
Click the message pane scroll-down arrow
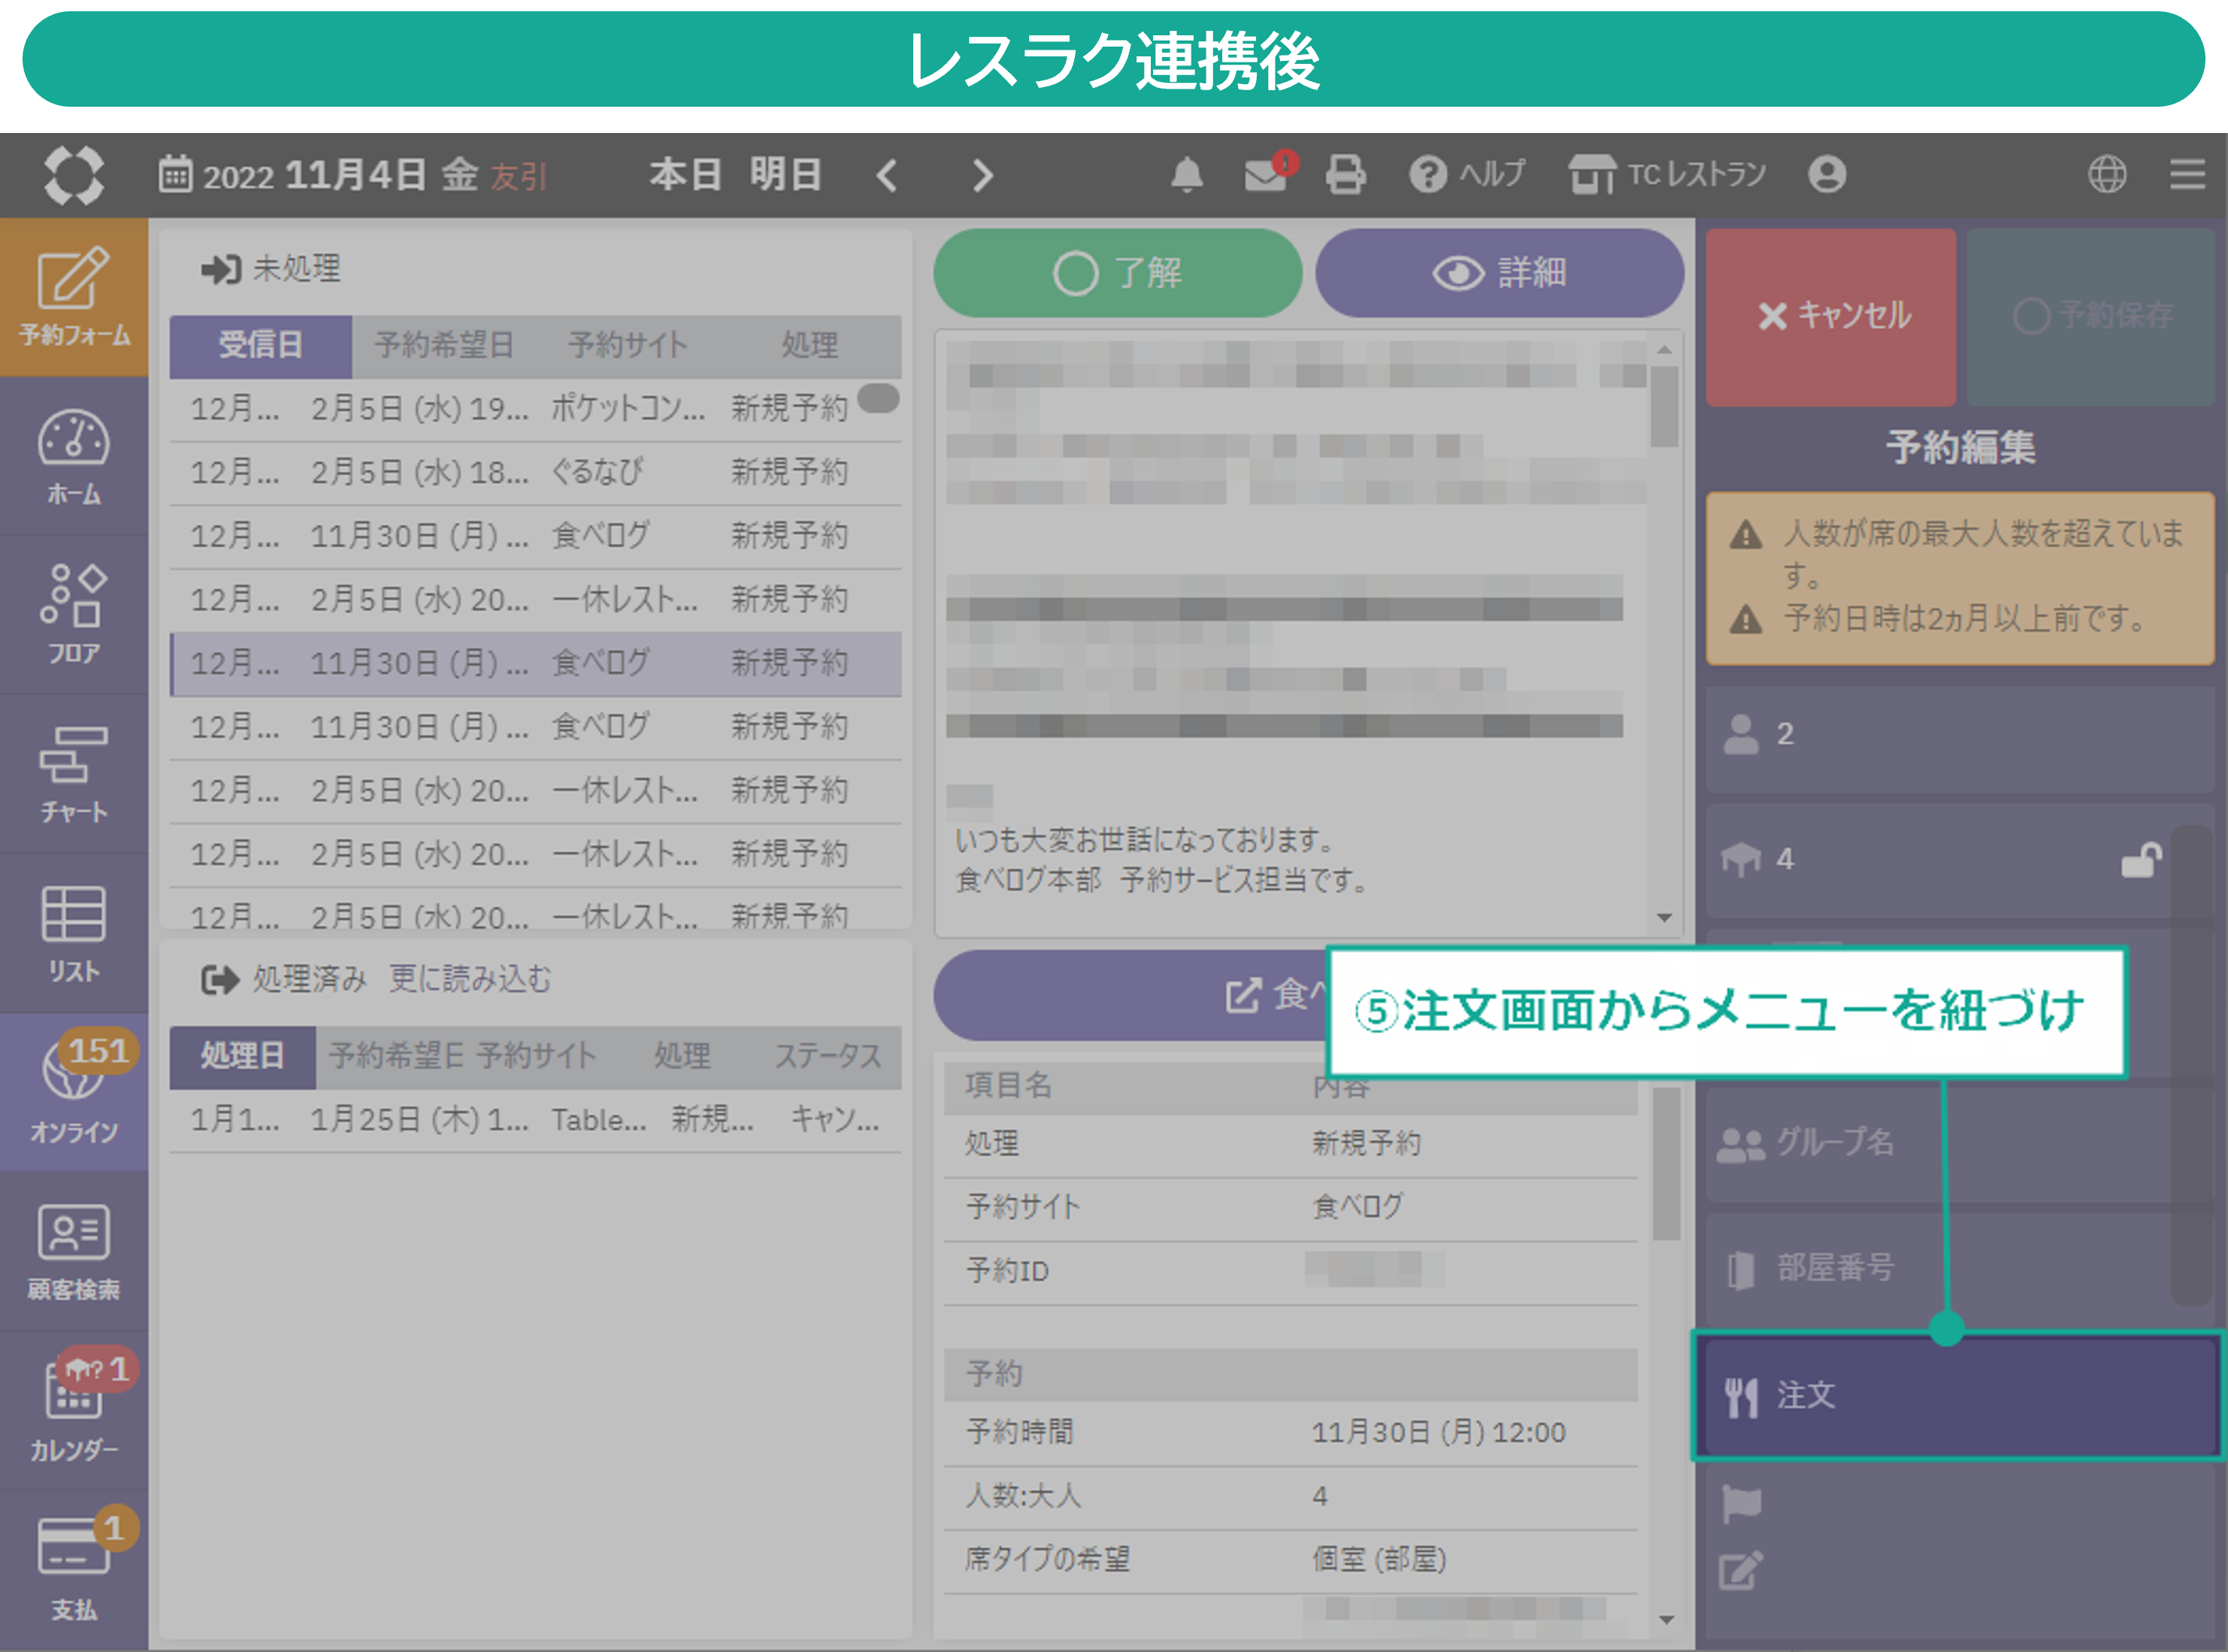click(x=1665, y=917)
